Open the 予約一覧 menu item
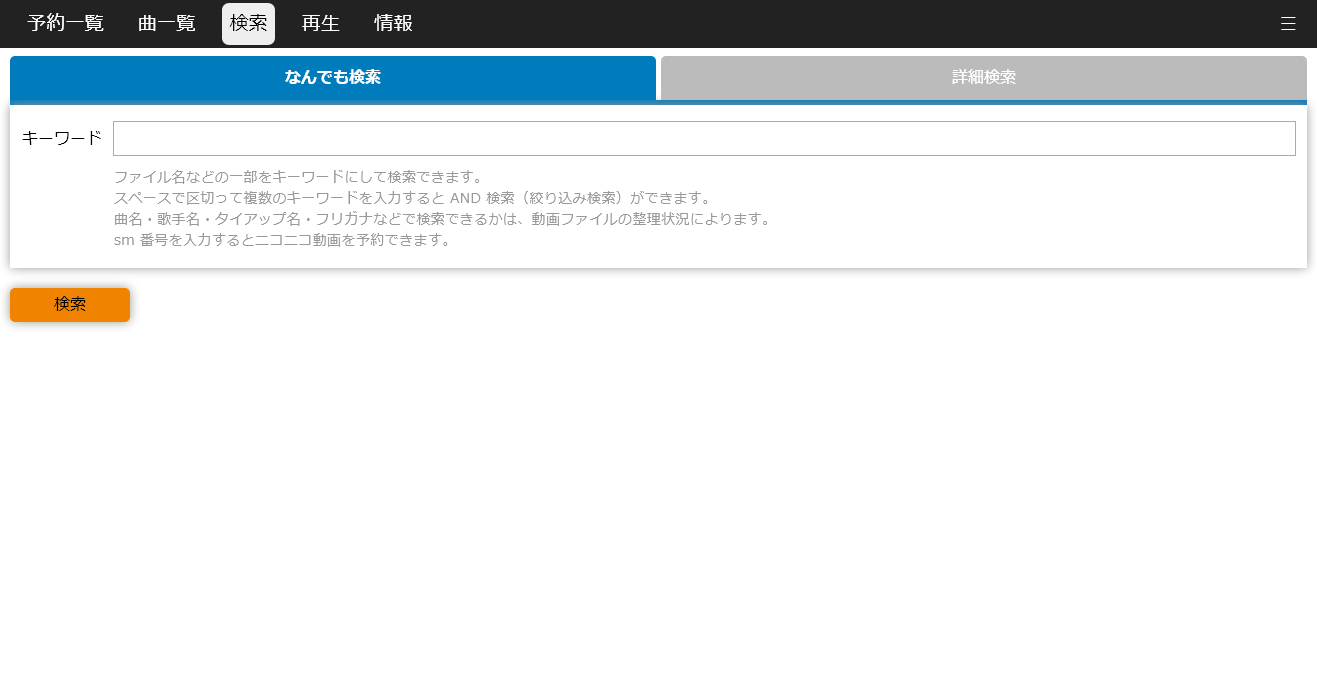Viewport: 1317px width, 685px height. coord(66,24)
